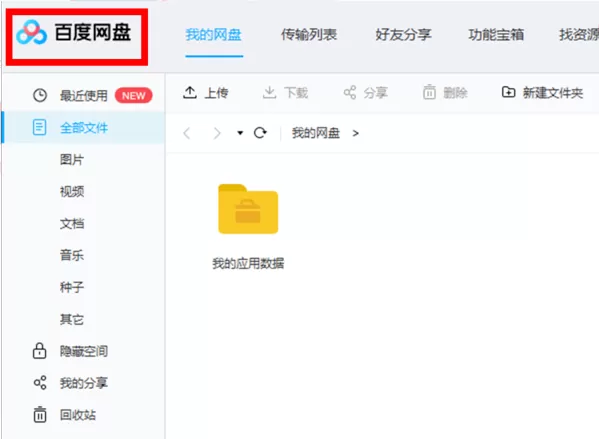Expand the navigation history dropdown arrow
599x439 pixels.
click(x=240, y=133)
